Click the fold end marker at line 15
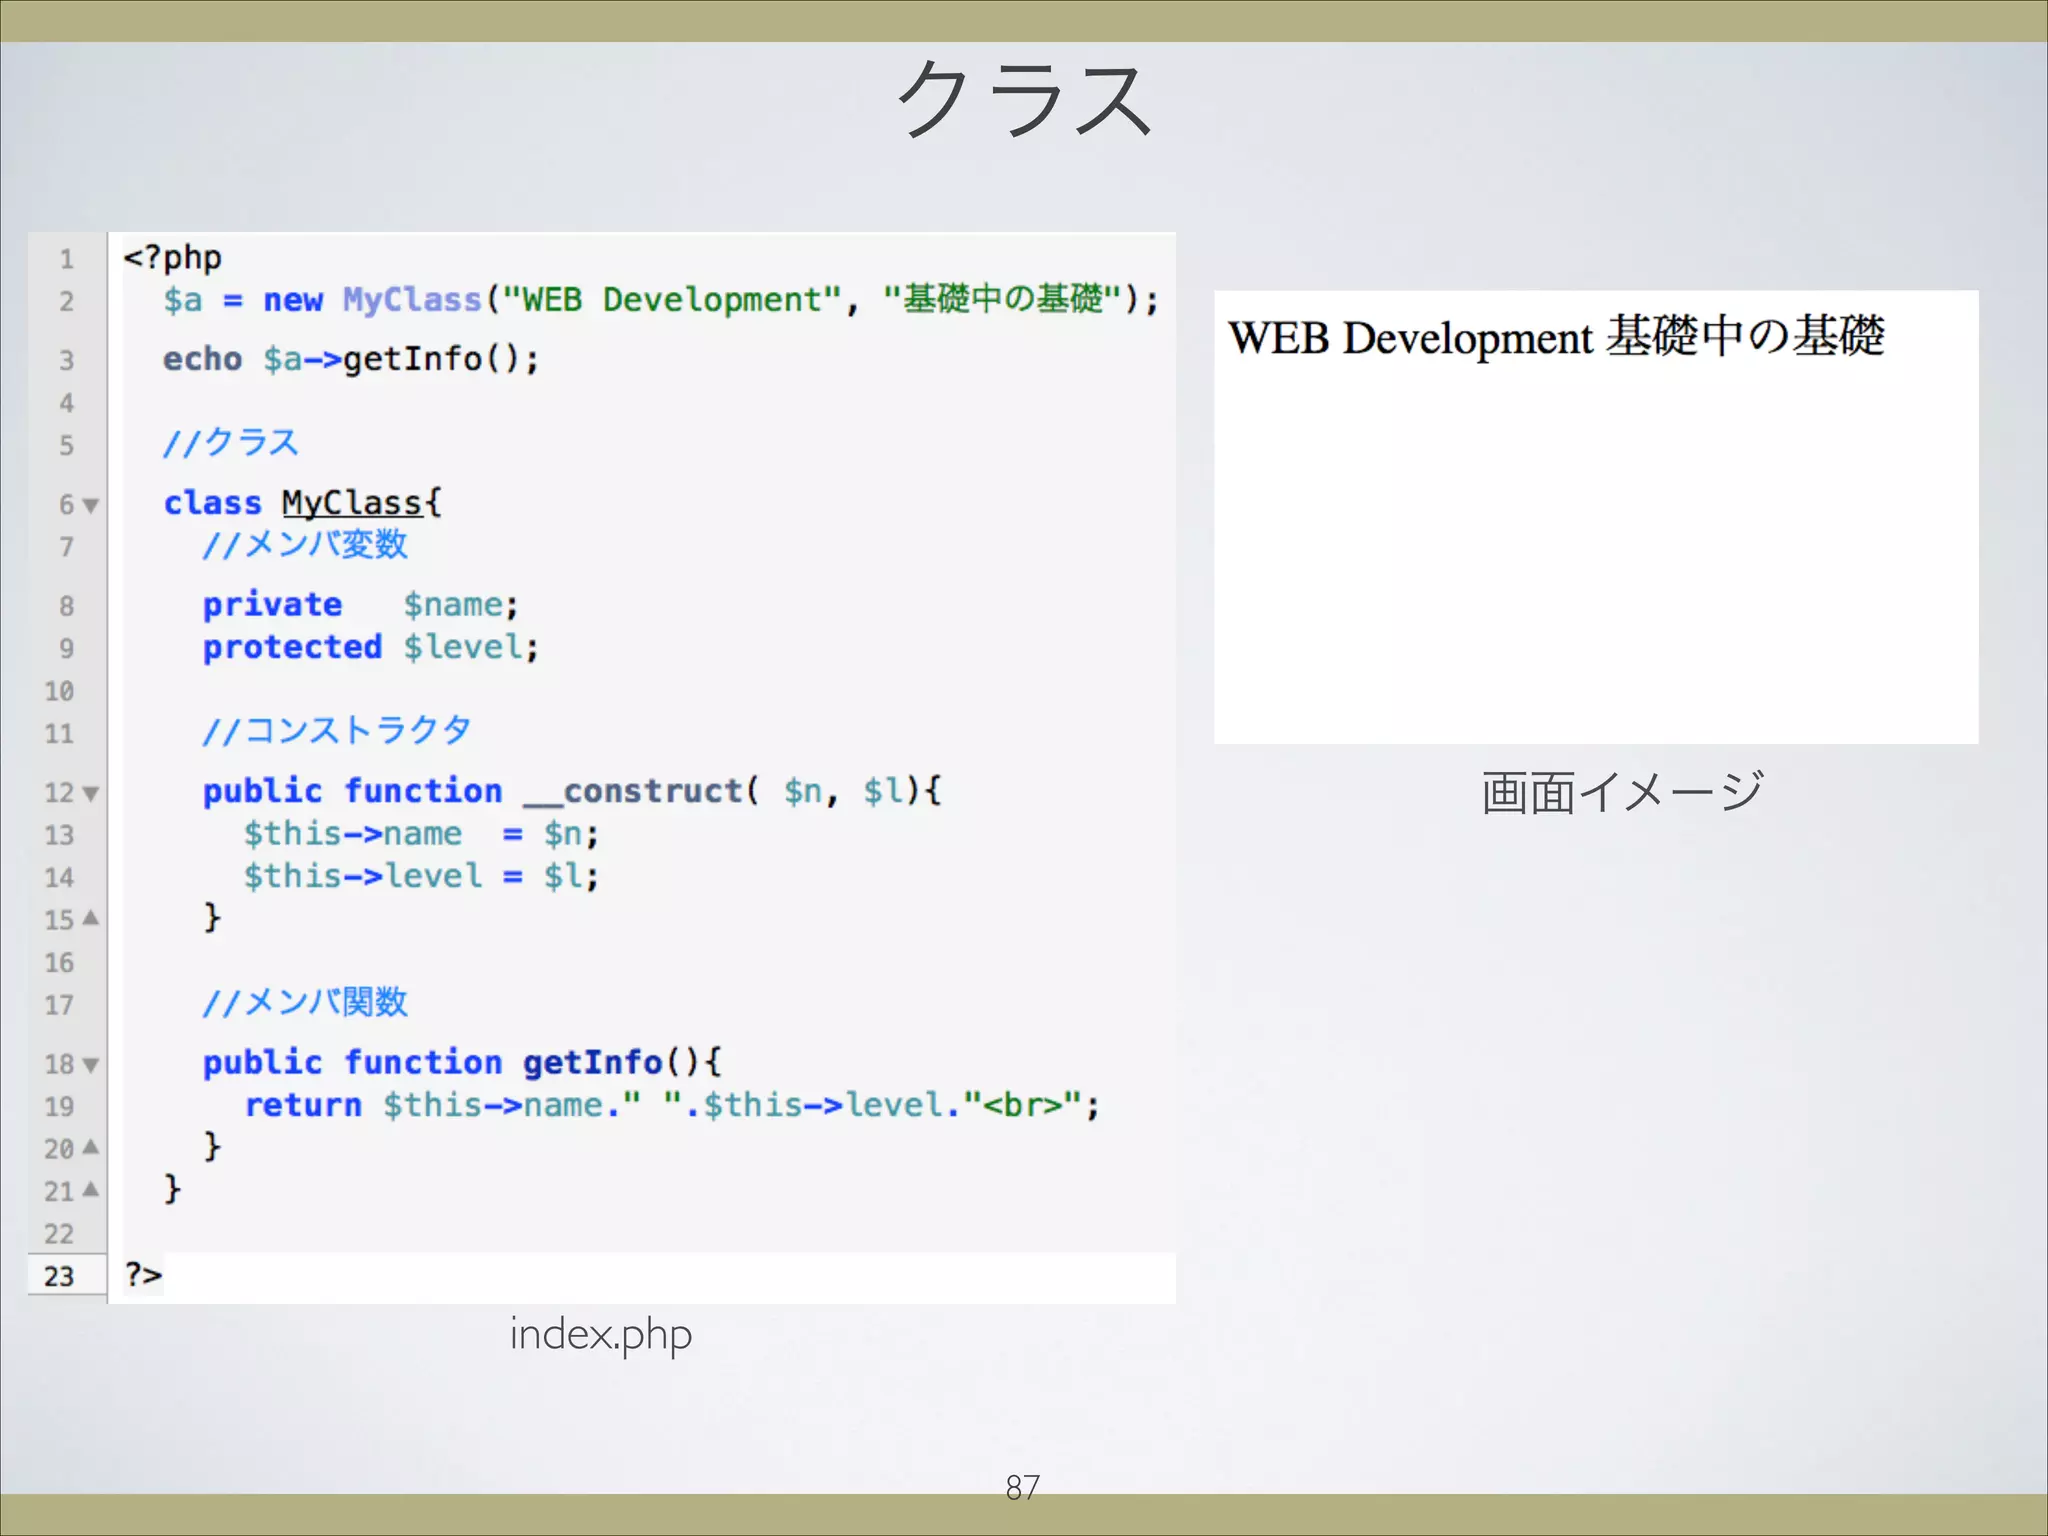The image size is (2048, 1536). tap(90, 917)
